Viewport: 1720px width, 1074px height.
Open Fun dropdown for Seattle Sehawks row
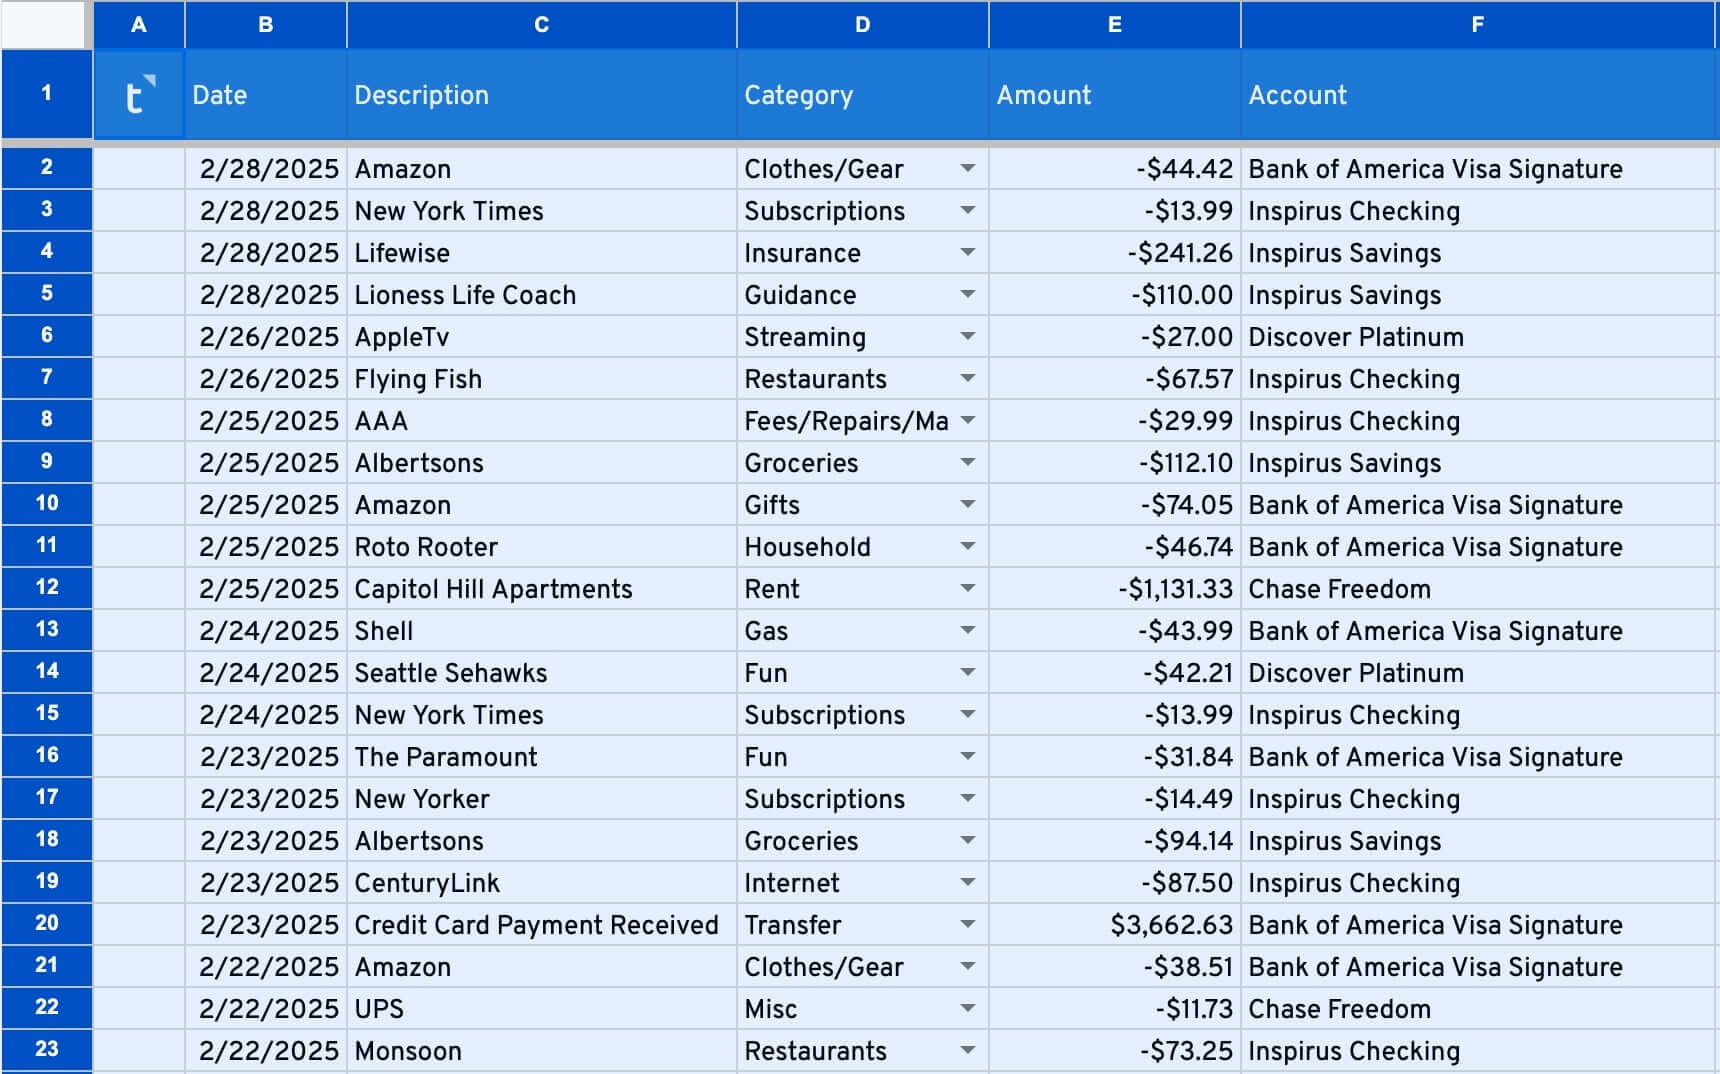click(x=967, y=672)
